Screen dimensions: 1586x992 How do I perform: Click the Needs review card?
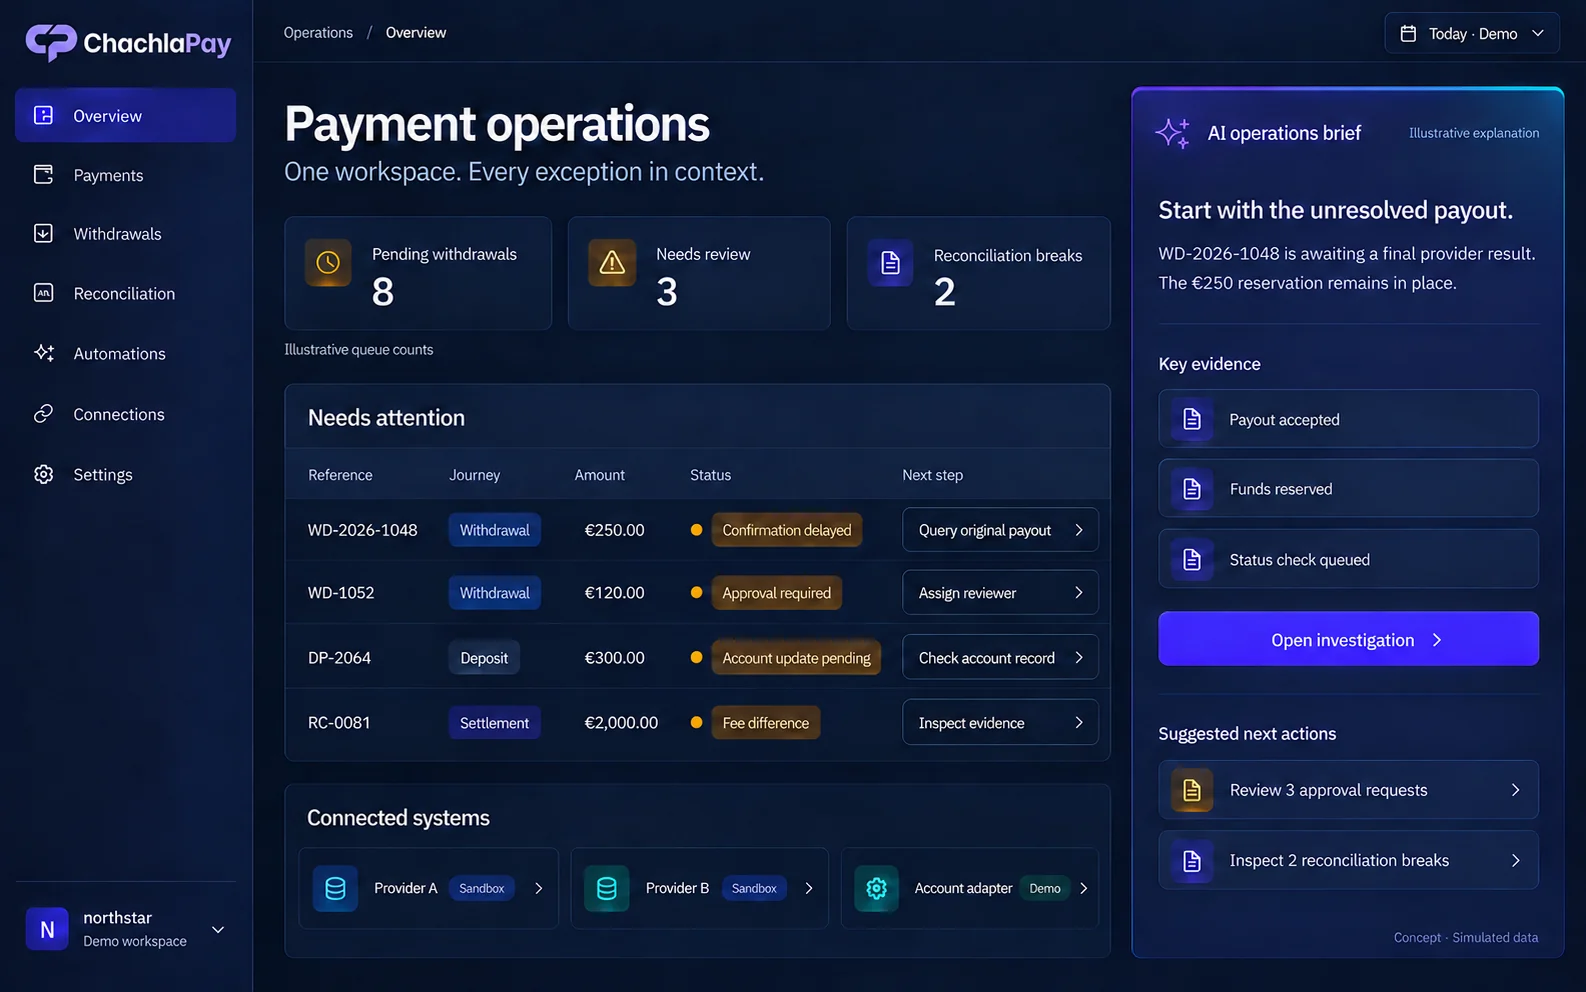click(x=699, y=273)
